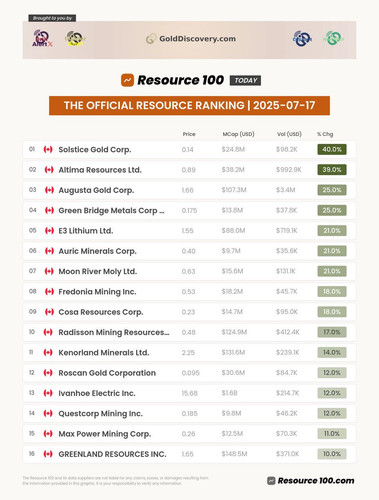The width and height of the screenshot is (379, 500).
Task: Click the dark blue sponsor logo
Action: tap(302, 38)
